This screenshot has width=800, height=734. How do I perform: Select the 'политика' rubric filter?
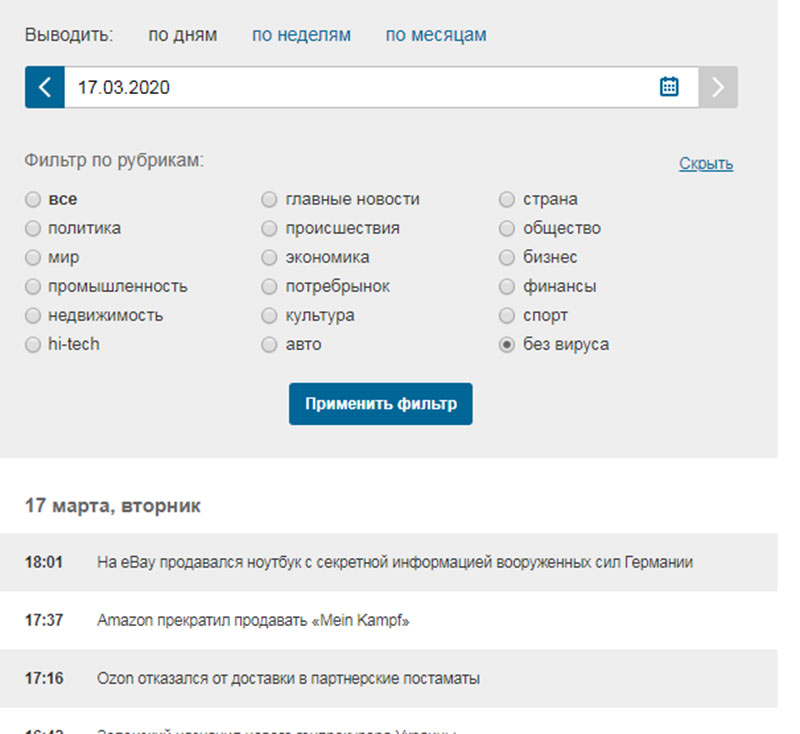tap(33, 228)
